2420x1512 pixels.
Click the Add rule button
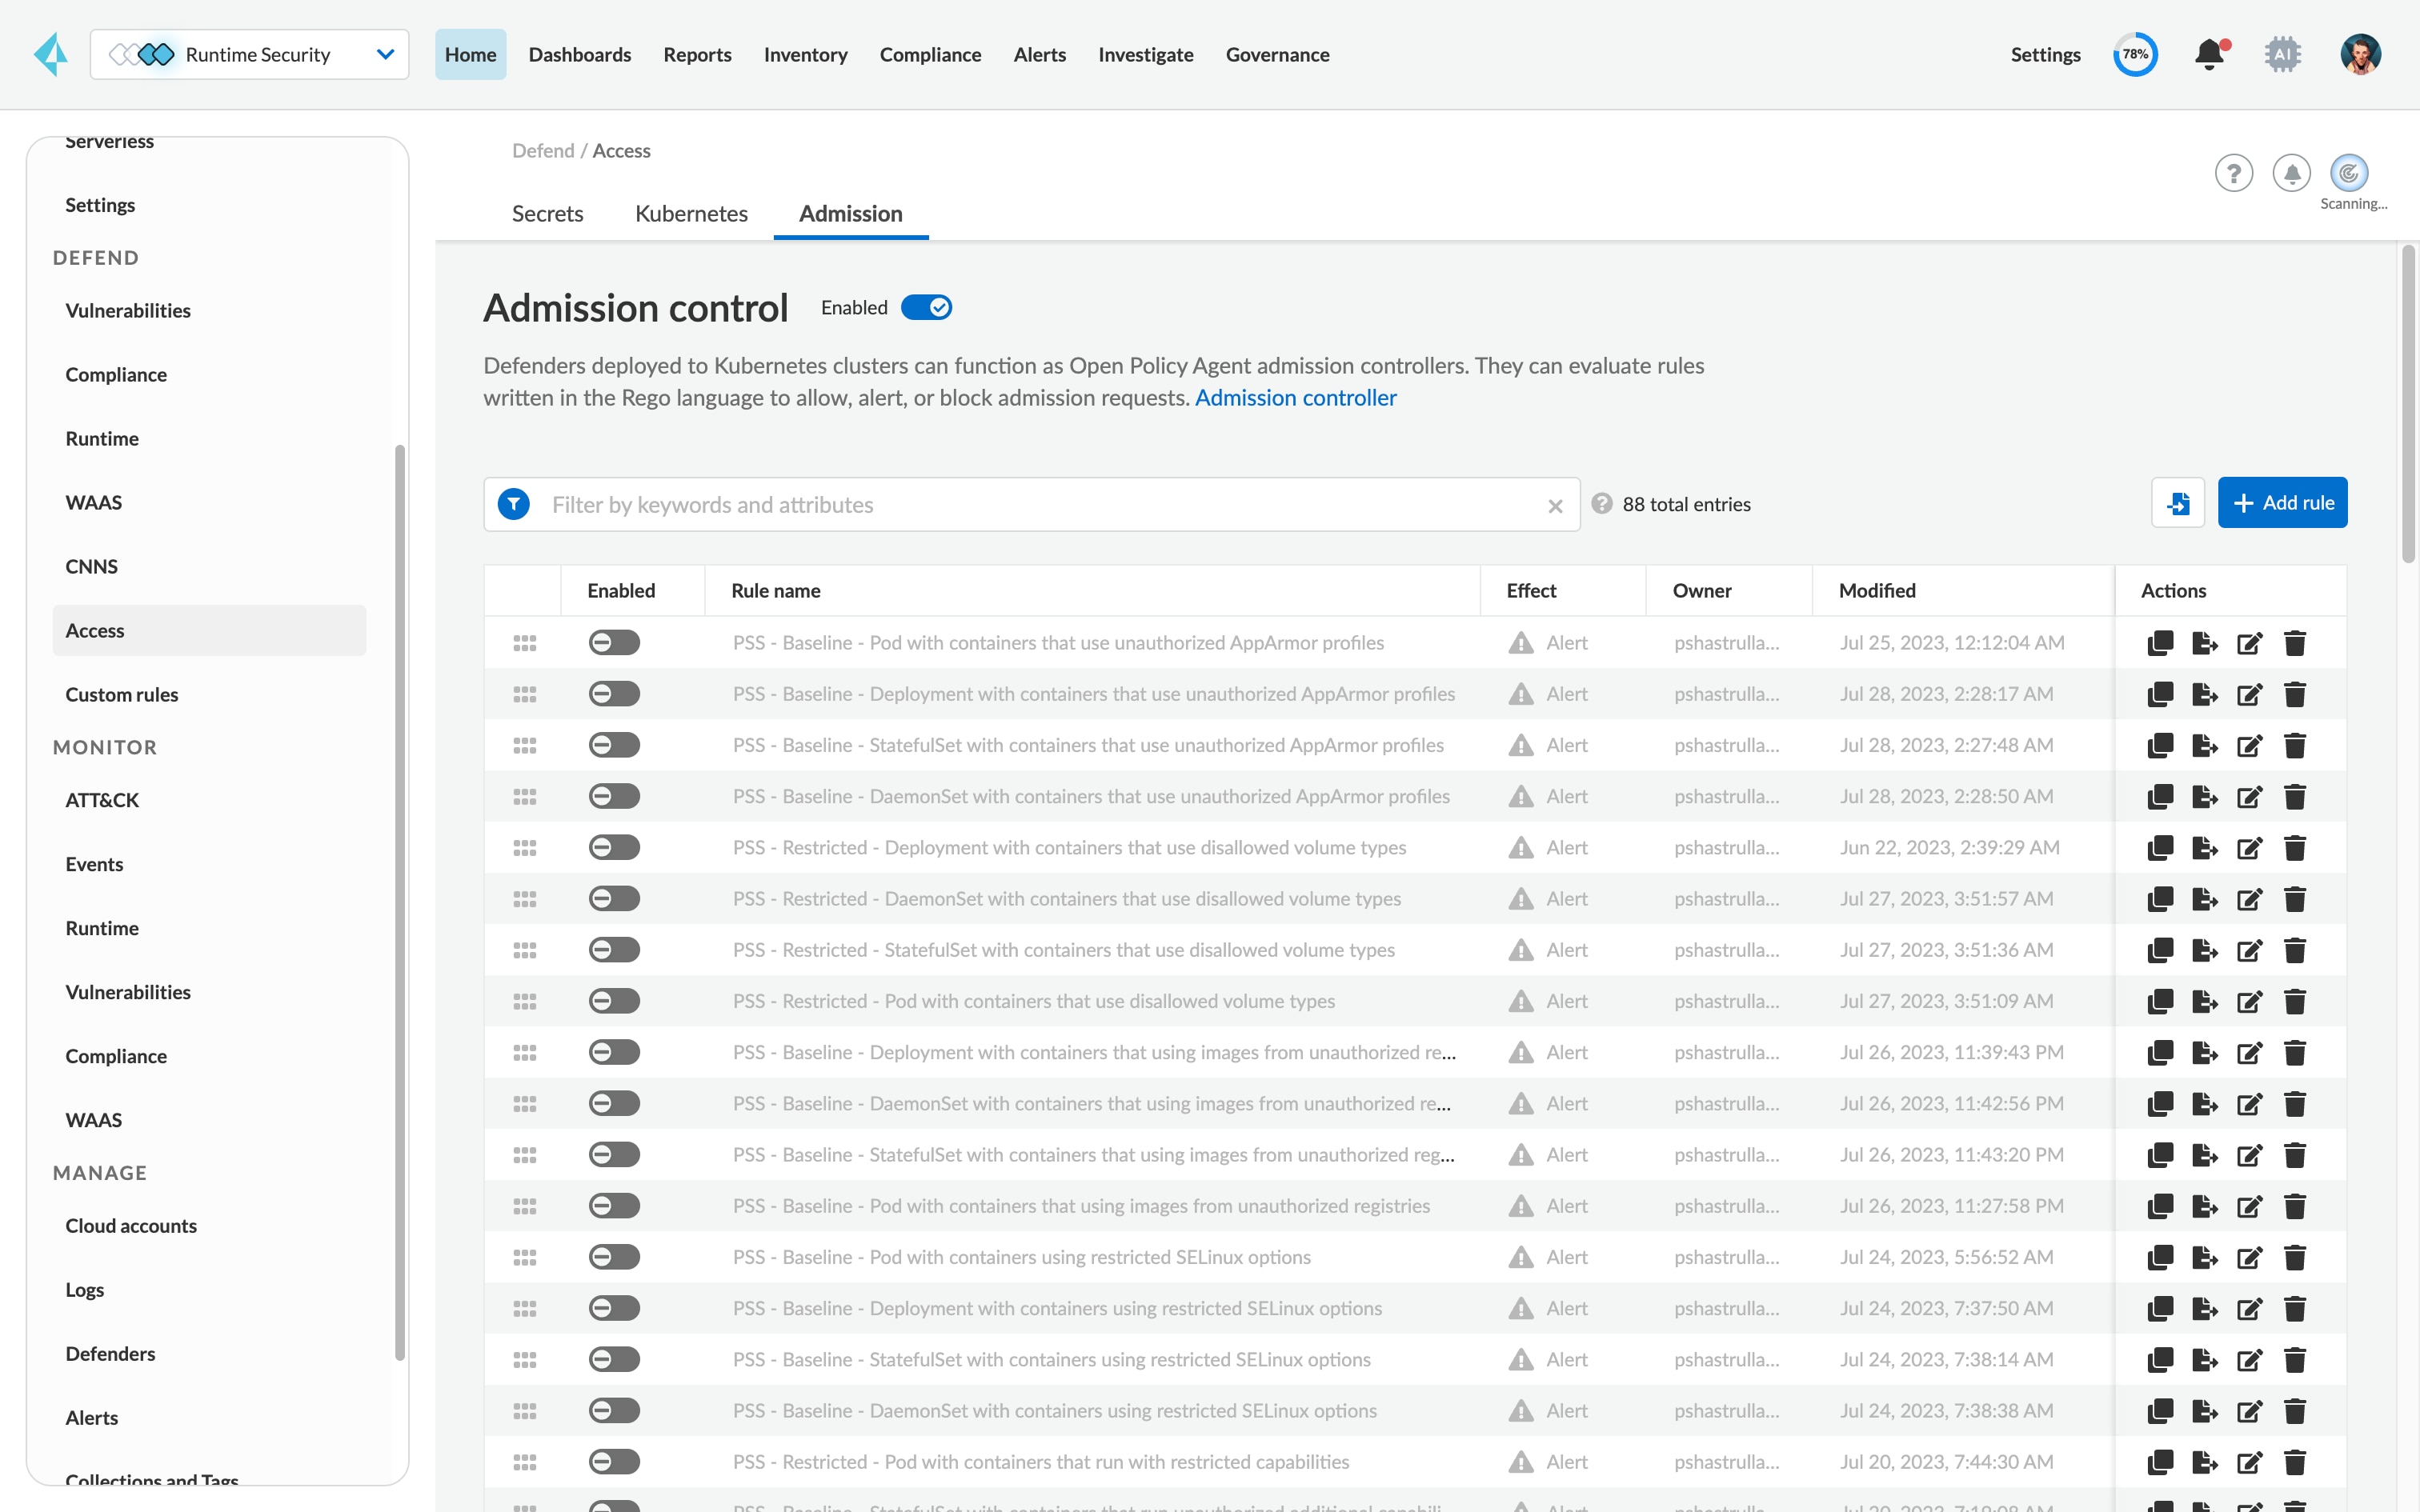point(2282,503)
